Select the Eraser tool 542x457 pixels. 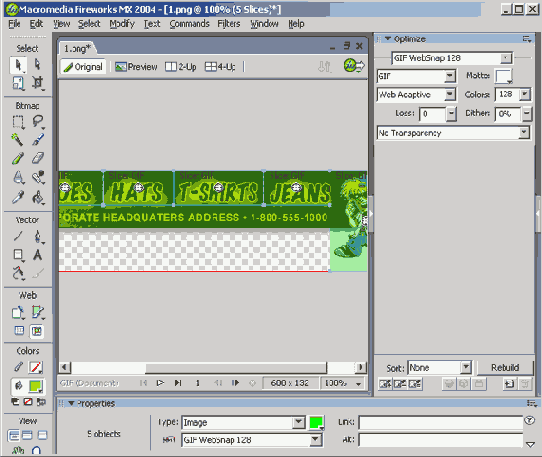pyautogui.click(x=38, y=158)
